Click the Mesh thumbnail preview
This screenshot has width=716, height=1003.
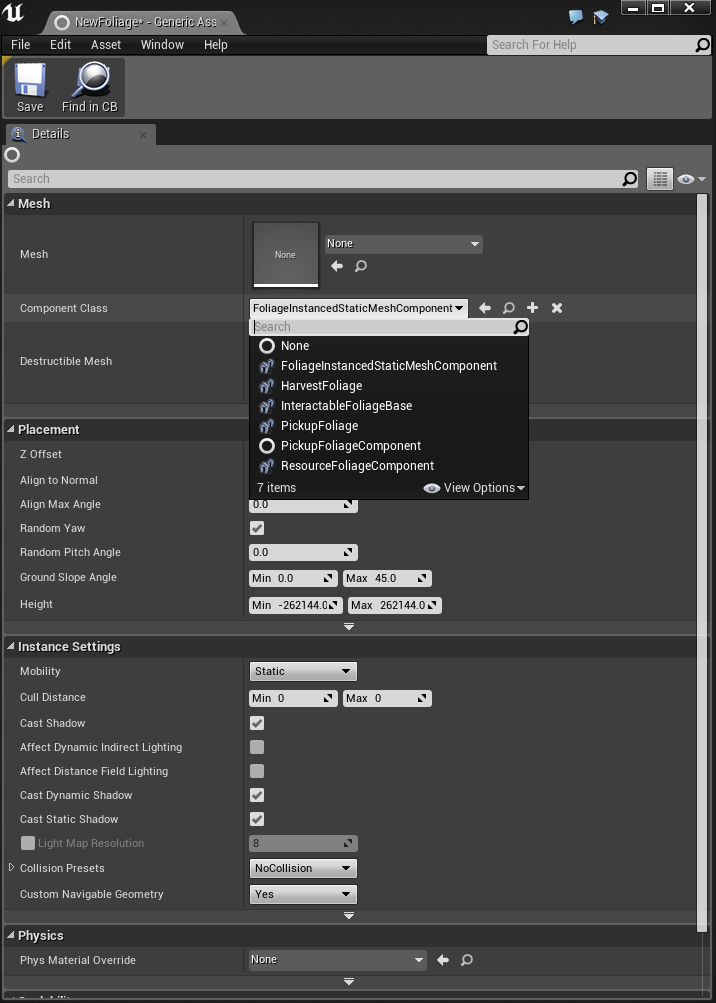pos(286,254)
